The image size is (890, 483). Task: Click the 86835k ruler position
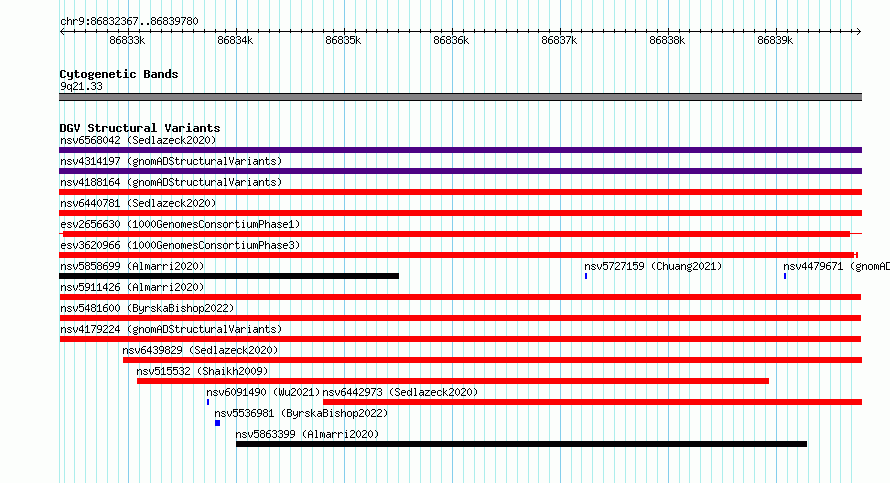(343, 40)
